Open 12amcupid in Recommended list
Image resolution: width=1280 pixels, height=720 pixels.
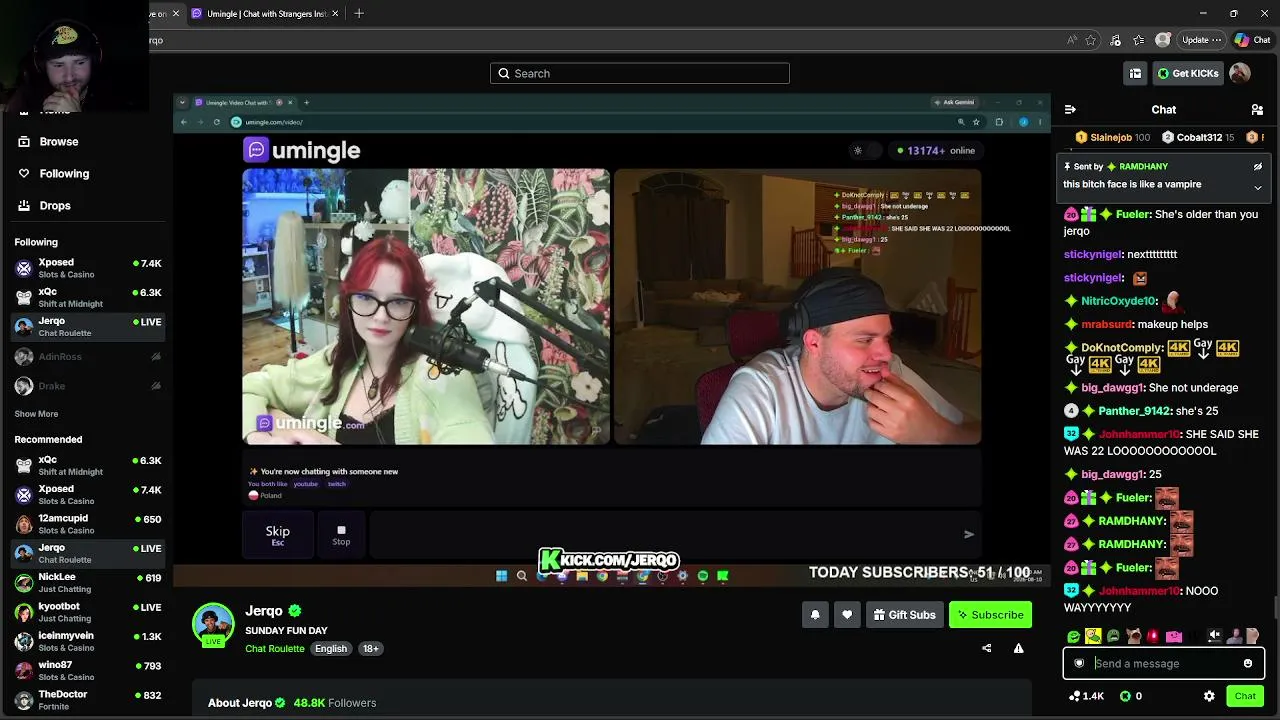click(88, 524)
